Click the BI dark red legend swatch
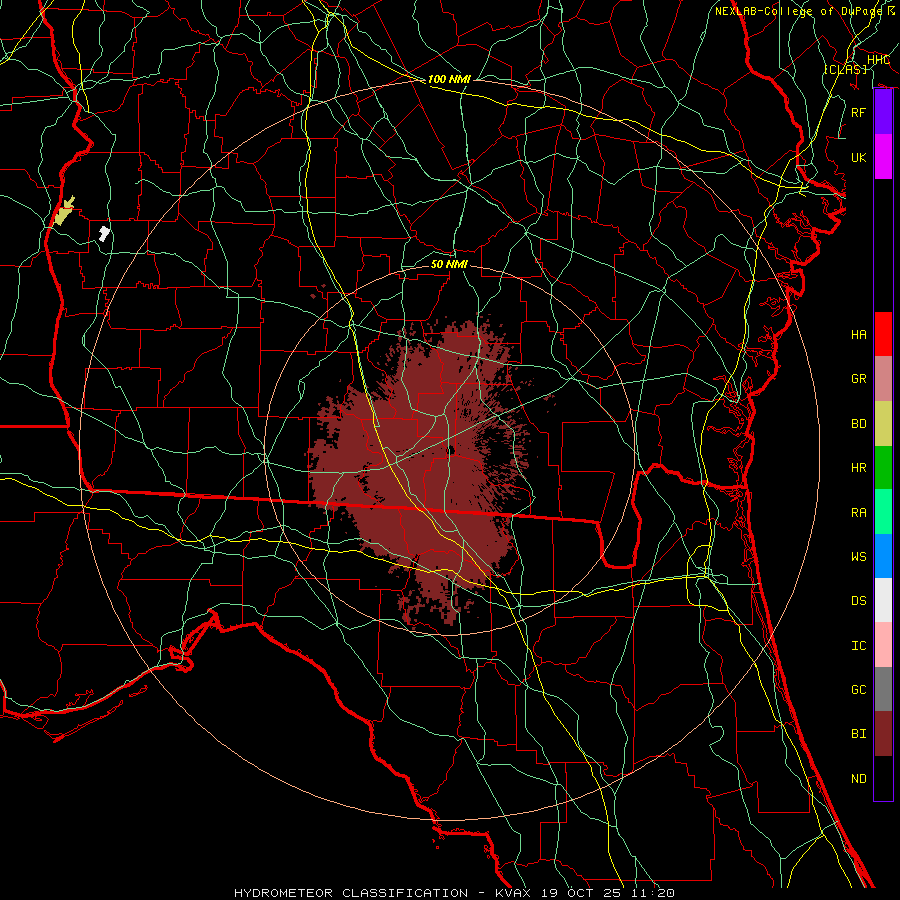Screen dimensions: 900x900 tap(883, 734)
